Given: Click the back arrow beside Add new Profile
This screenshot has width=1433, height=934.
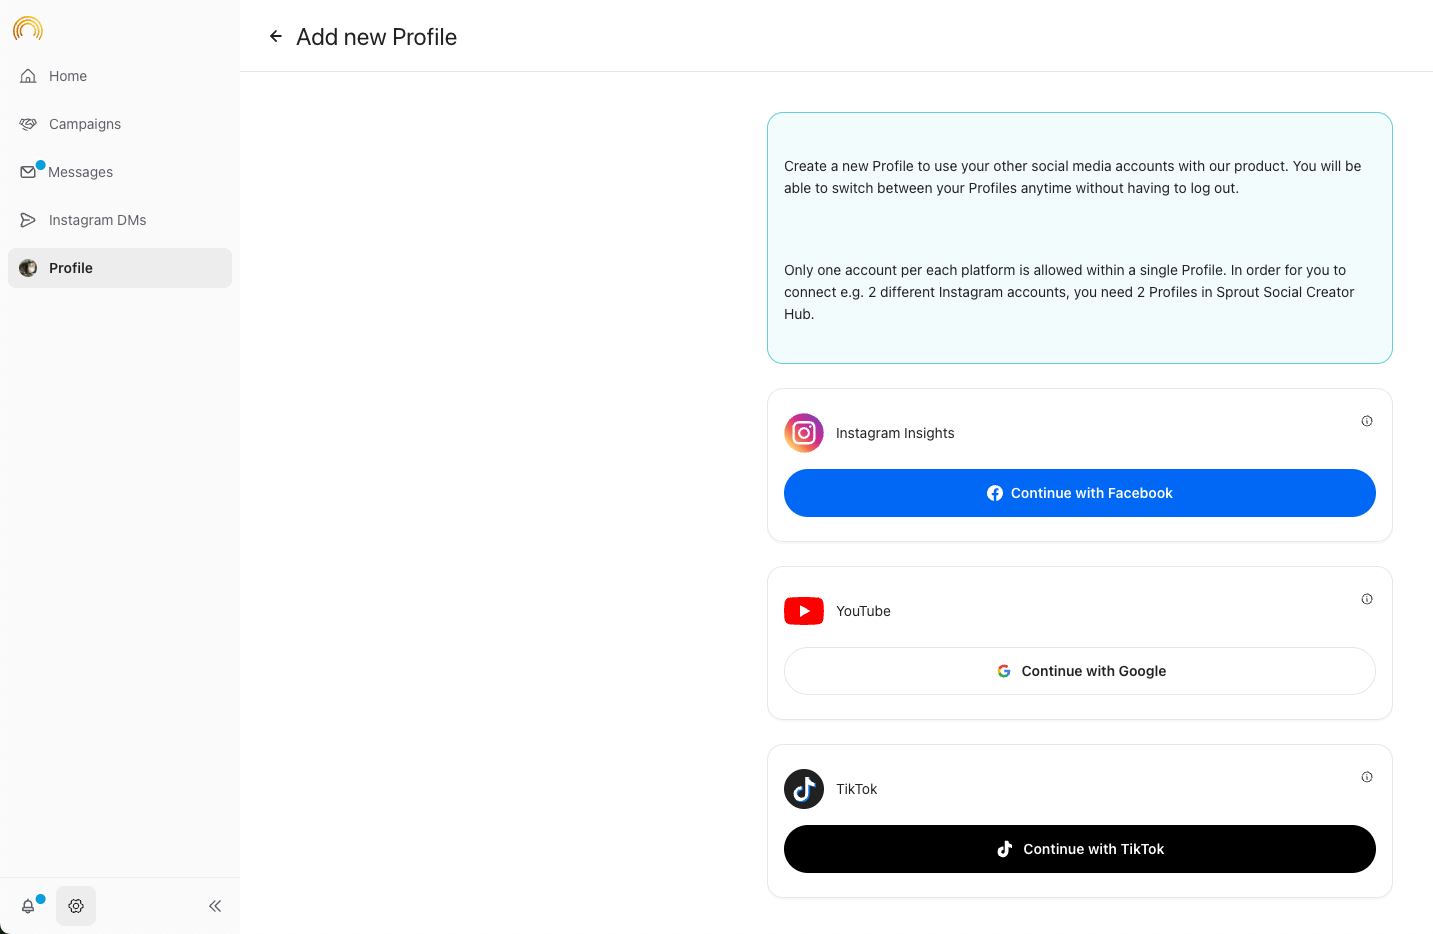Looking at the screenshot, I should click(276, 36).
